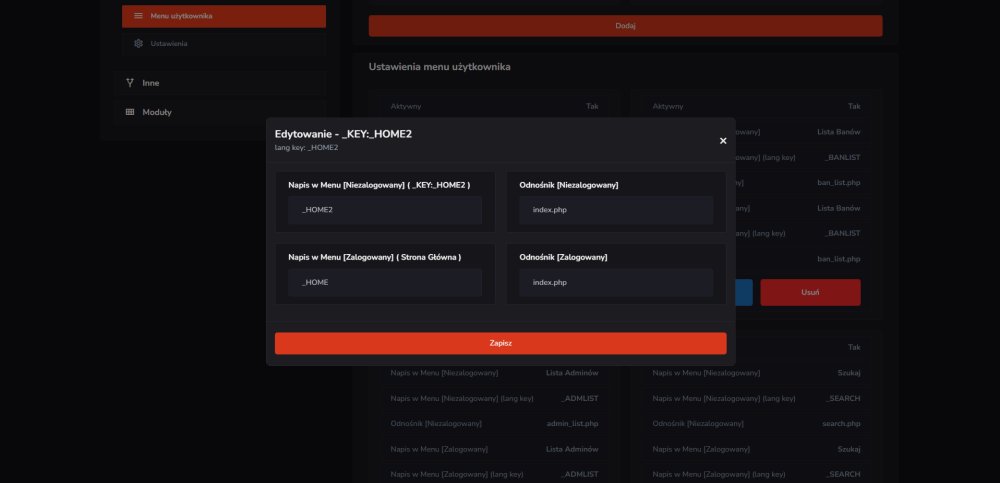Click the hamburger icon beside Menu użytkownika

[138, 16]
